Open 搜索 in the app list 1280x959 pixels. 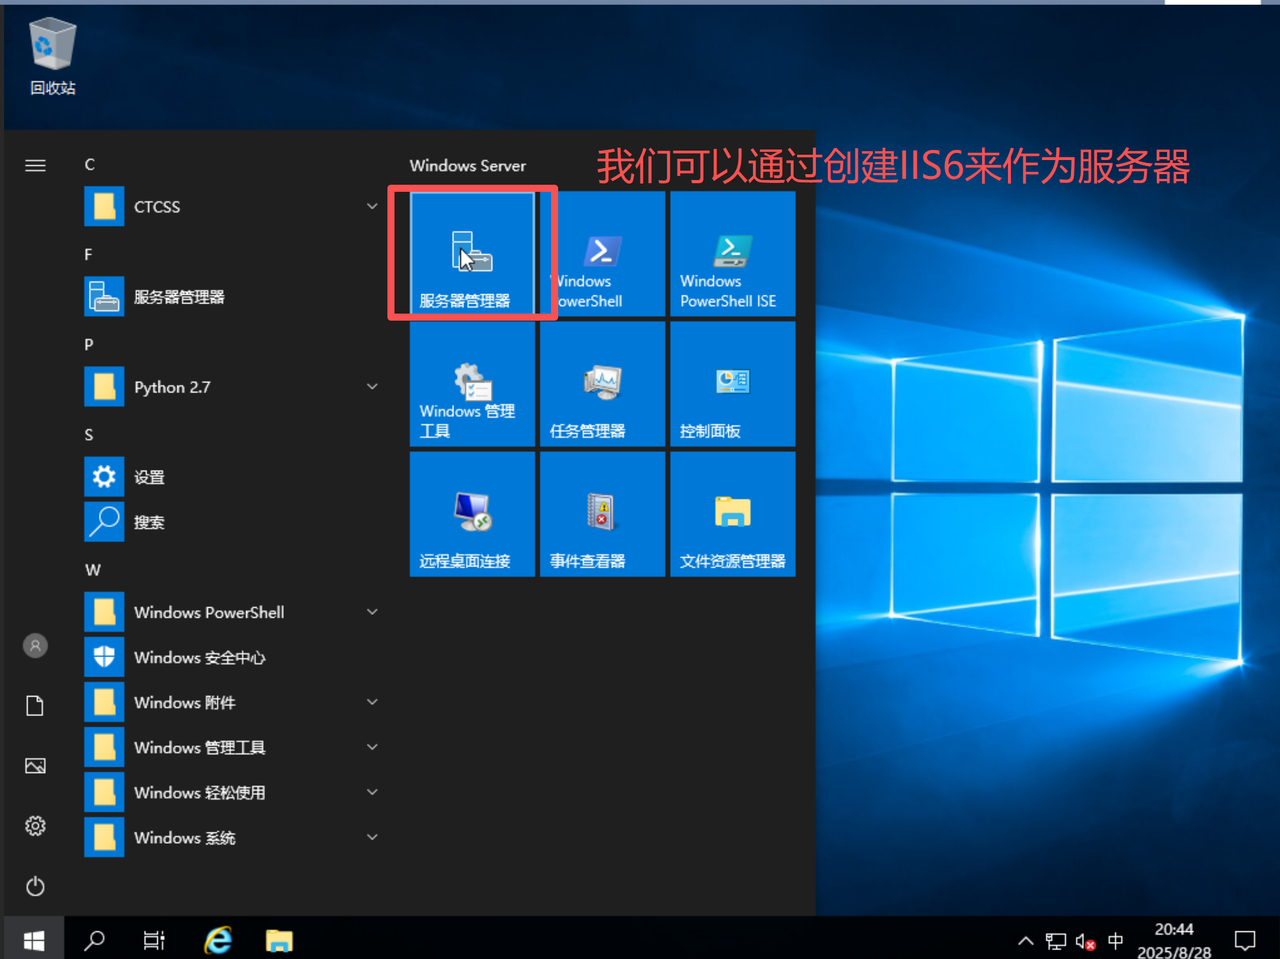pos(233,522)
